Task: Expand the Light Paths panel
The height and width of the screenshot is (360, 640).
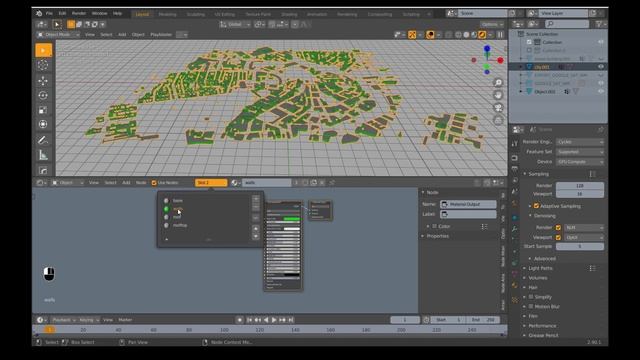Action: click(x=540, y=268)
